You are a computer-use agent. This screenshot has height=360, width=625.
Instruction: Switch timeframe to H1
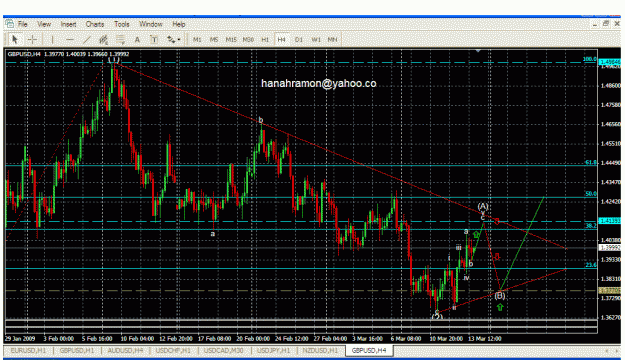pos(265,39)
